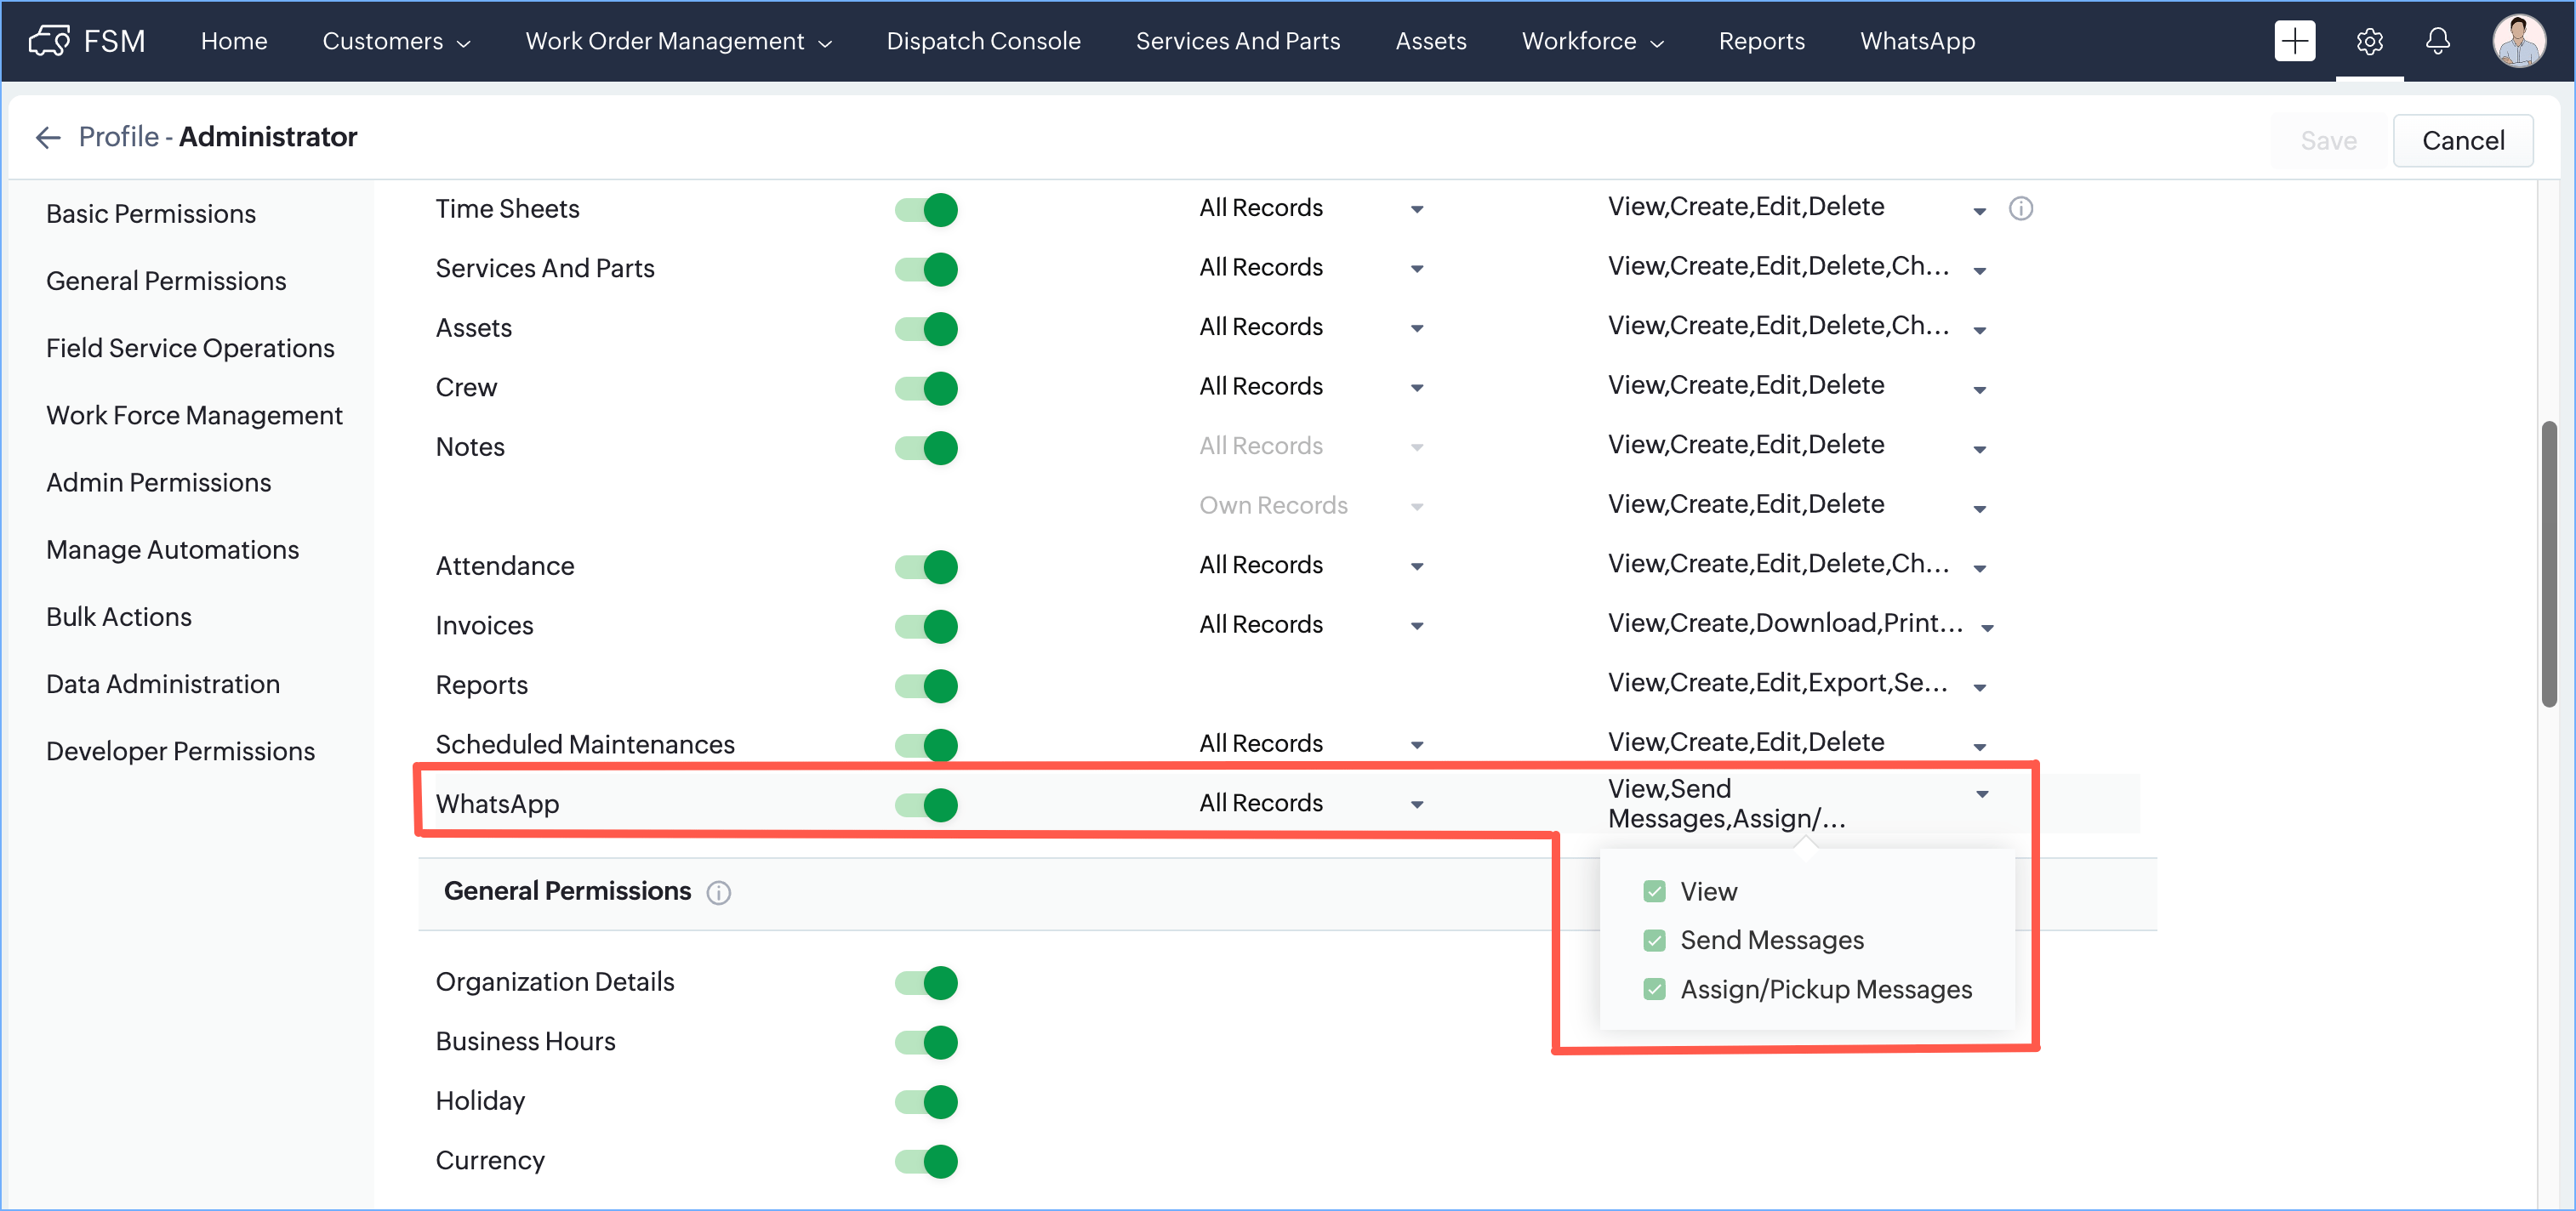Click the plus quick-create icon
This screenshot has height=1211, width=2576.
coord(2294,41)
